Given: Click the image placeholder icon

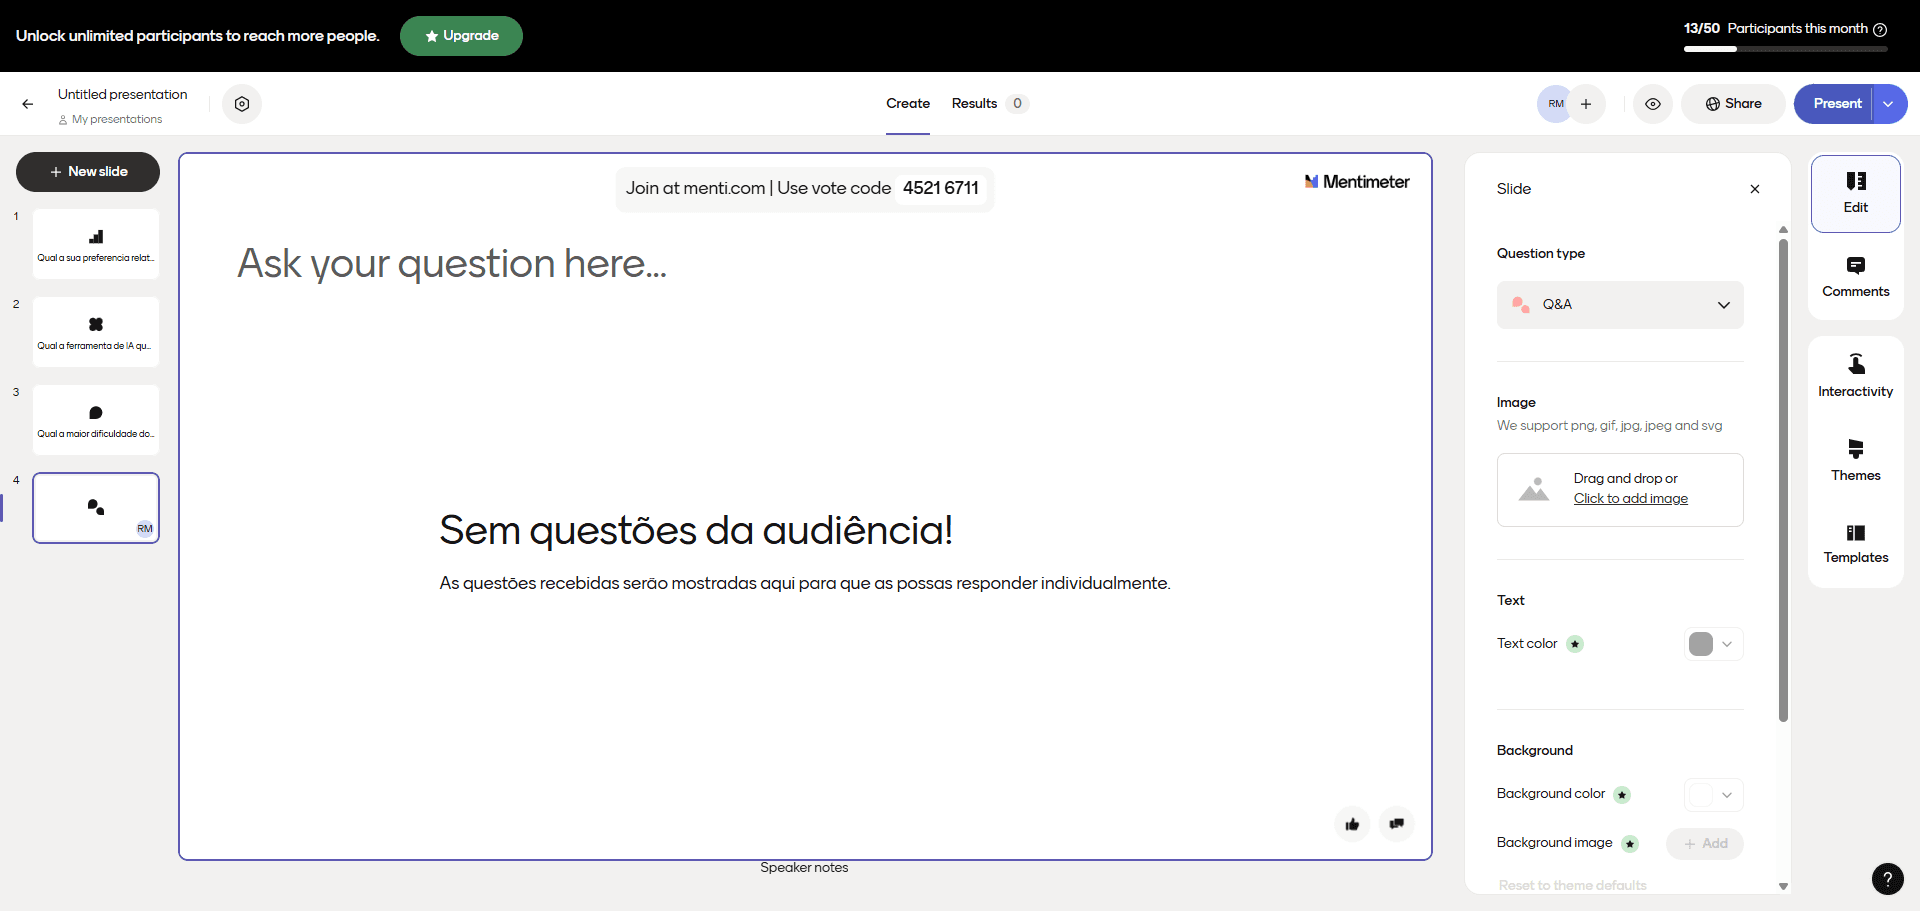Looking at the screenshot, I should 1534,489.
